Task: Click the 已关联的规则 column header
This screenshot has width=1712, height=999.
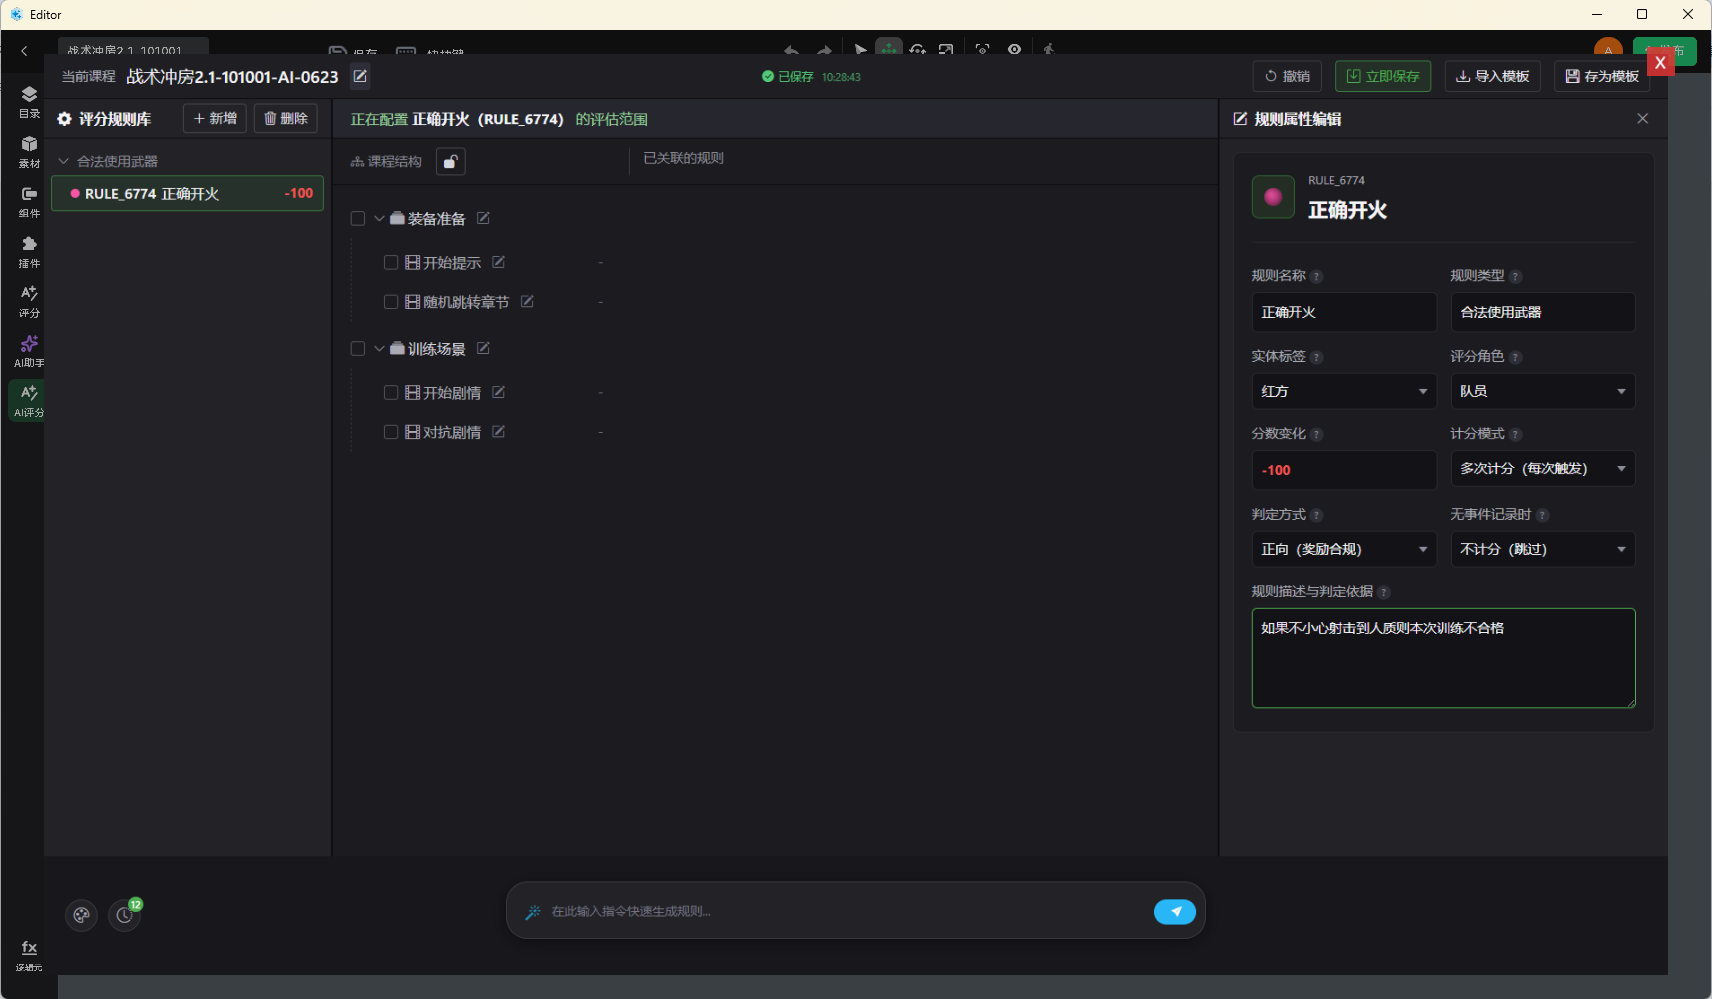Action: [683, 158]
